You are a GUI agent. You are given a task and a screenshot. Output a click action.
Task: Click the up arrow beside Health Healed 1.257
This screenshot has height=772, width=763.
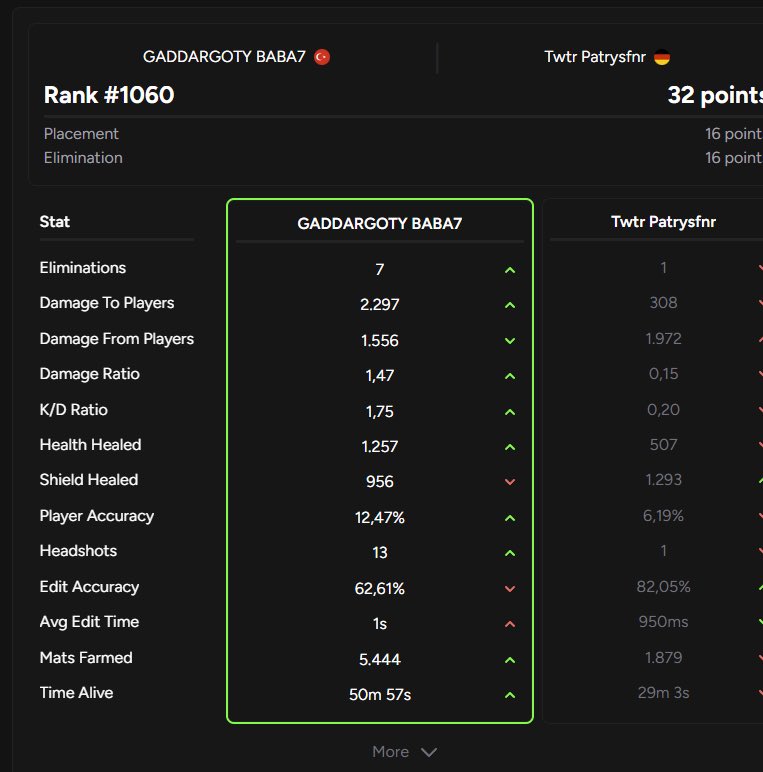[x=510, y=447]
